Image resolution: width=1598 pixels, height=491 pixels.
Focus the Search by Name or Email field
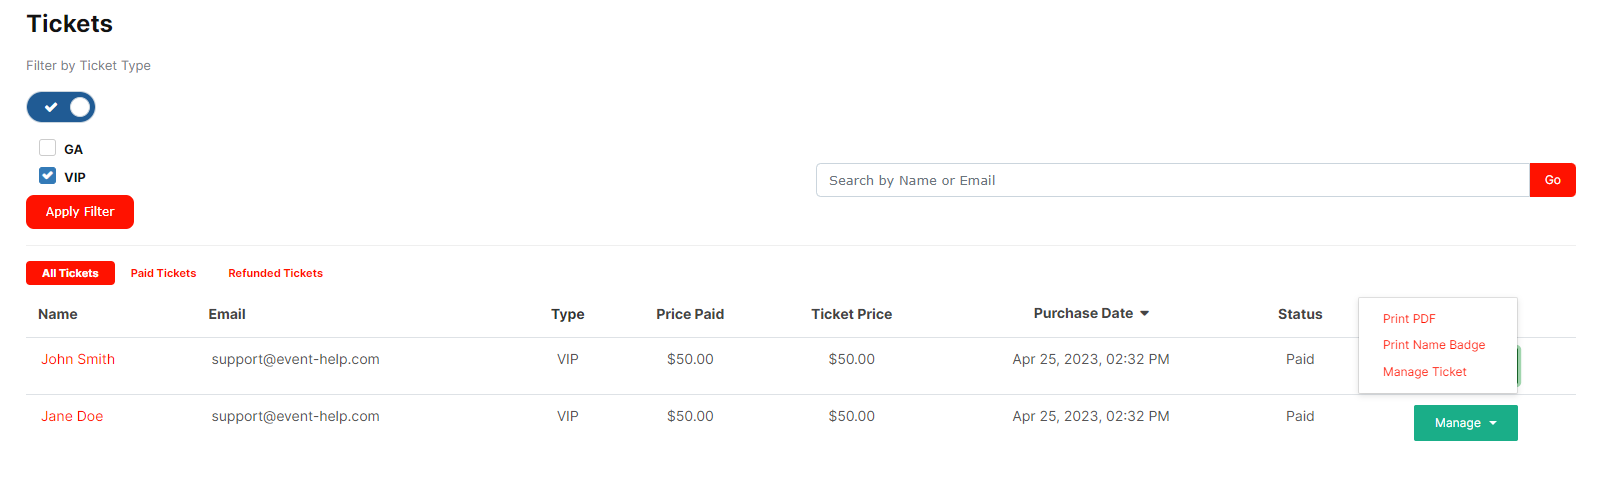point(1172,180)
